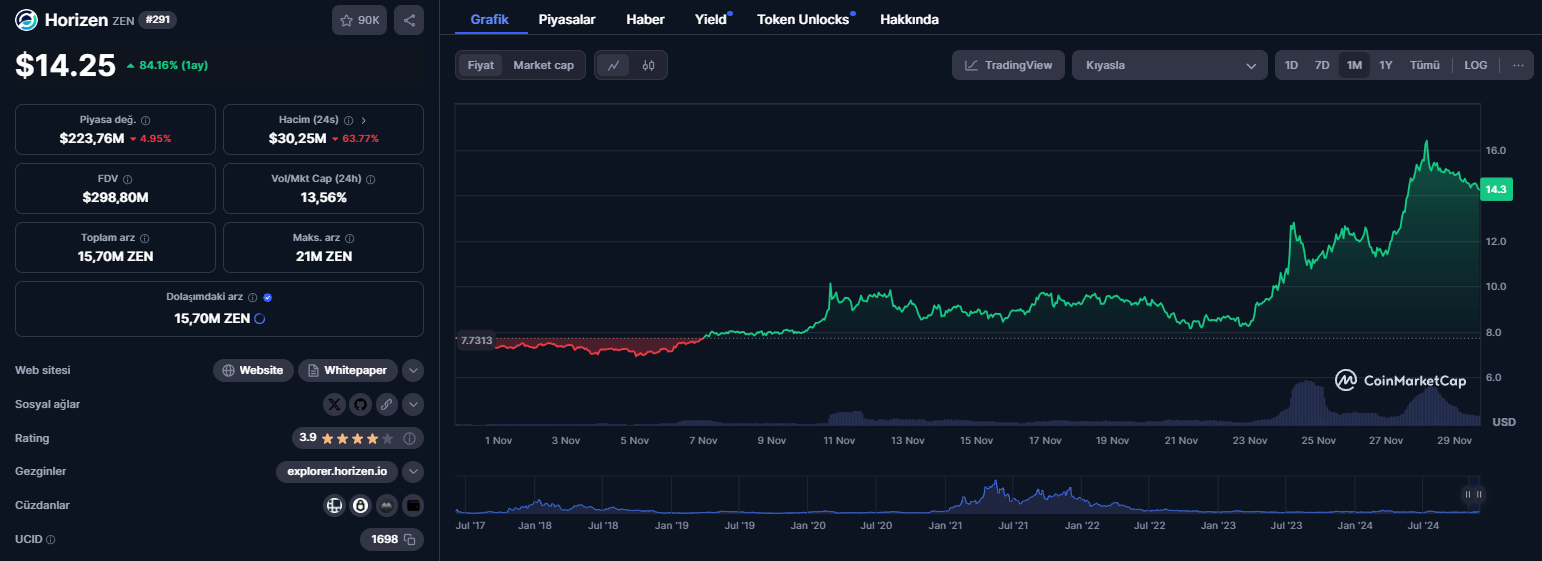1542x561 pixels.
Task: Click the rating info icon
Action: (x=409, y=438)
